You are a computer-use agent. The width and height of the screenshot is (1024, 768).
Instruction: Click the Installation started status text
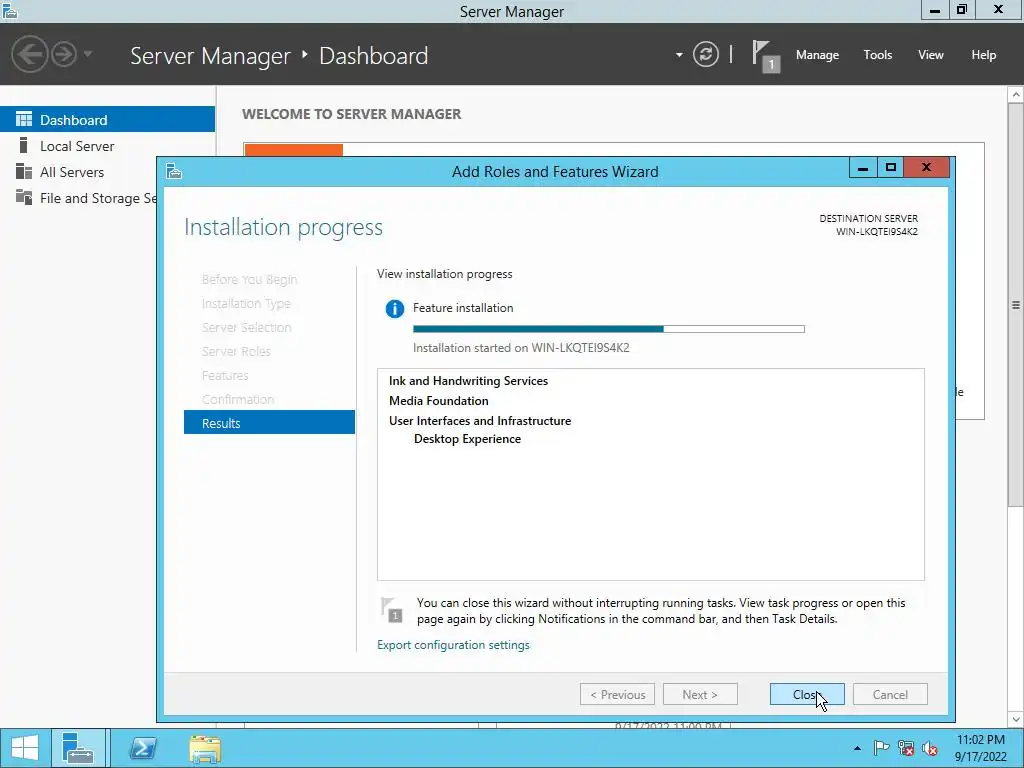(x=521, y=347)
